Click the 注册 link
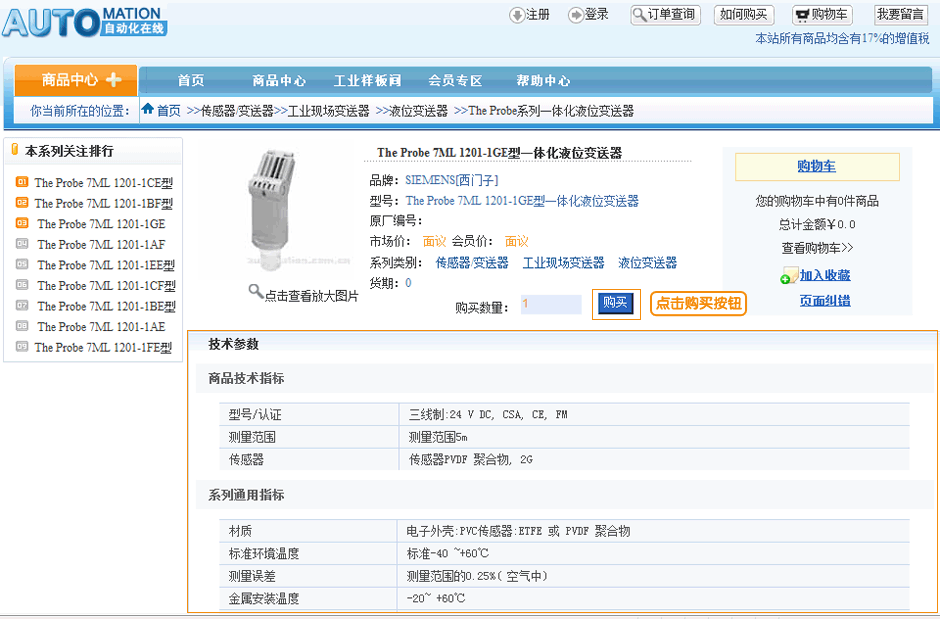Viewport: 940px width, 619px height. pos(538,15)
